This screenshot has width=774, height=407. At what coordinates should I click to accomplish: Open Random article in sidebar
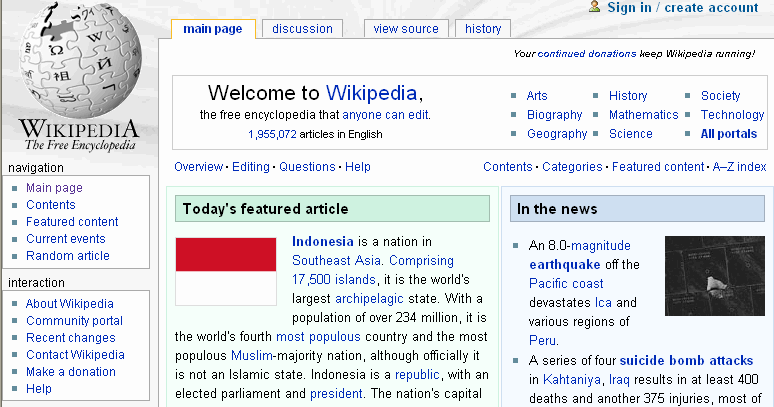click(68, 256)
